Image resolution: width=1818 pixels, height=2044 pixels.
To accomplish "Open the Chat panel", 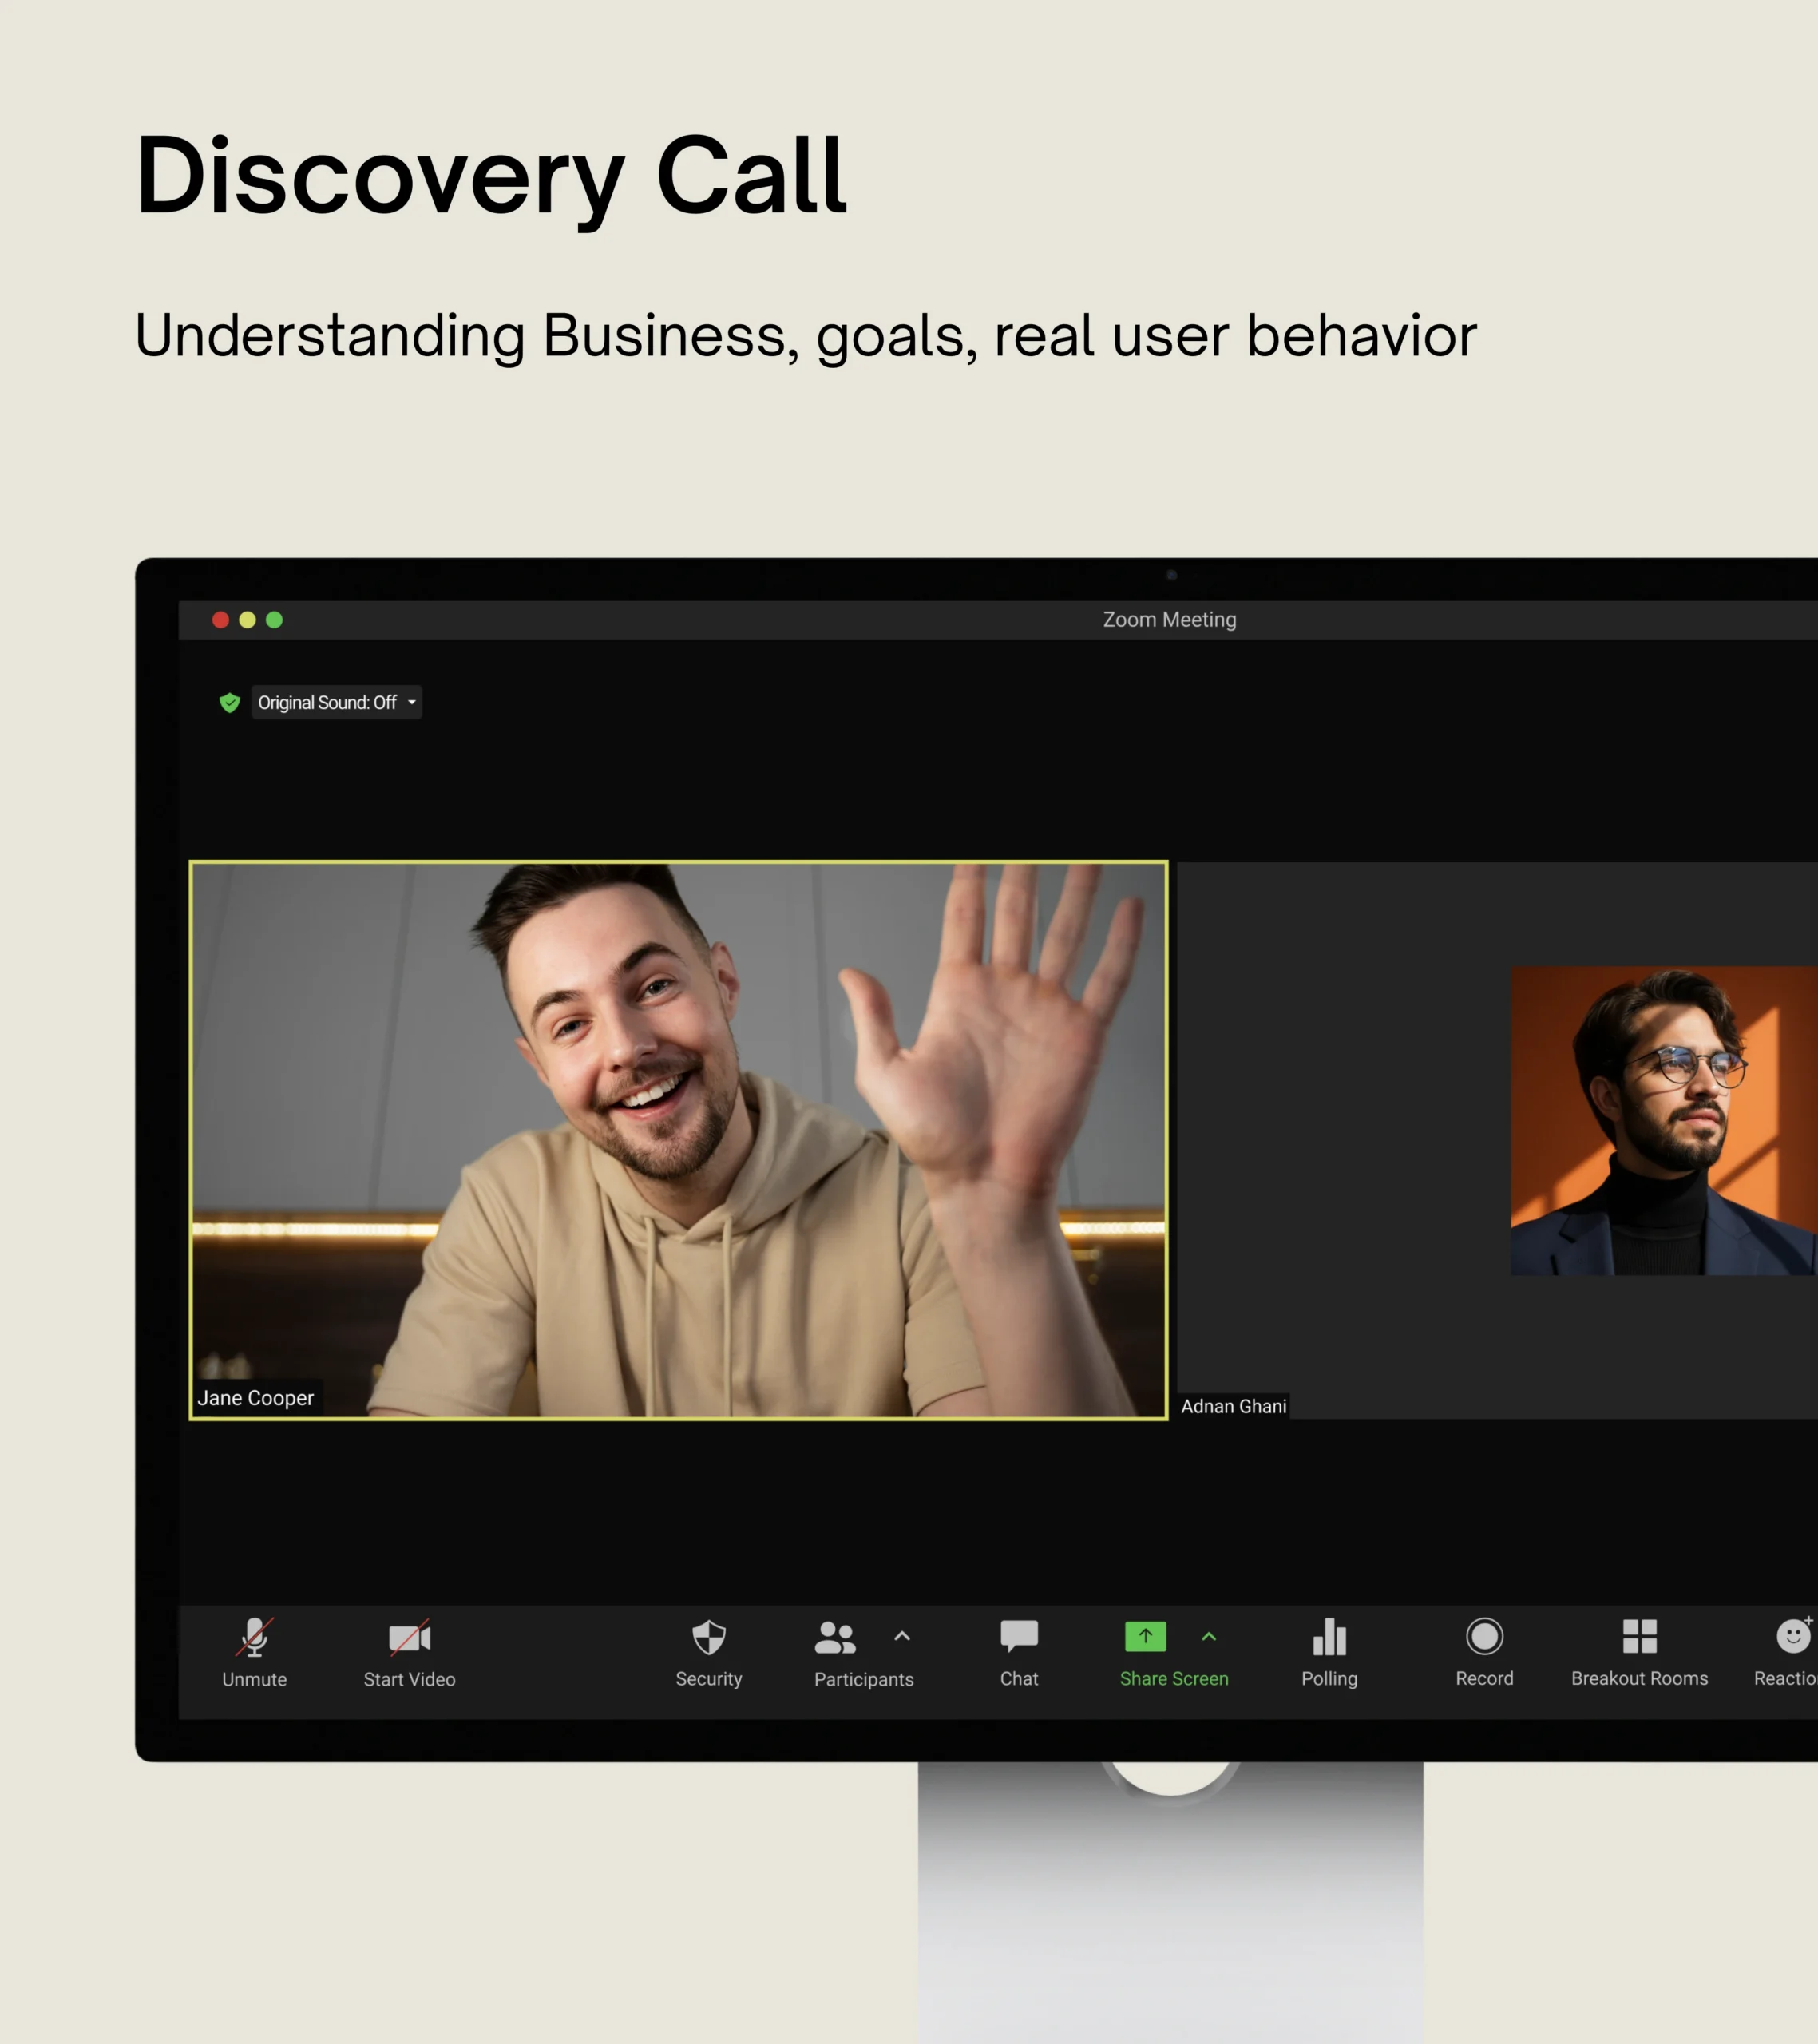I will [x=1019, y=1654].
